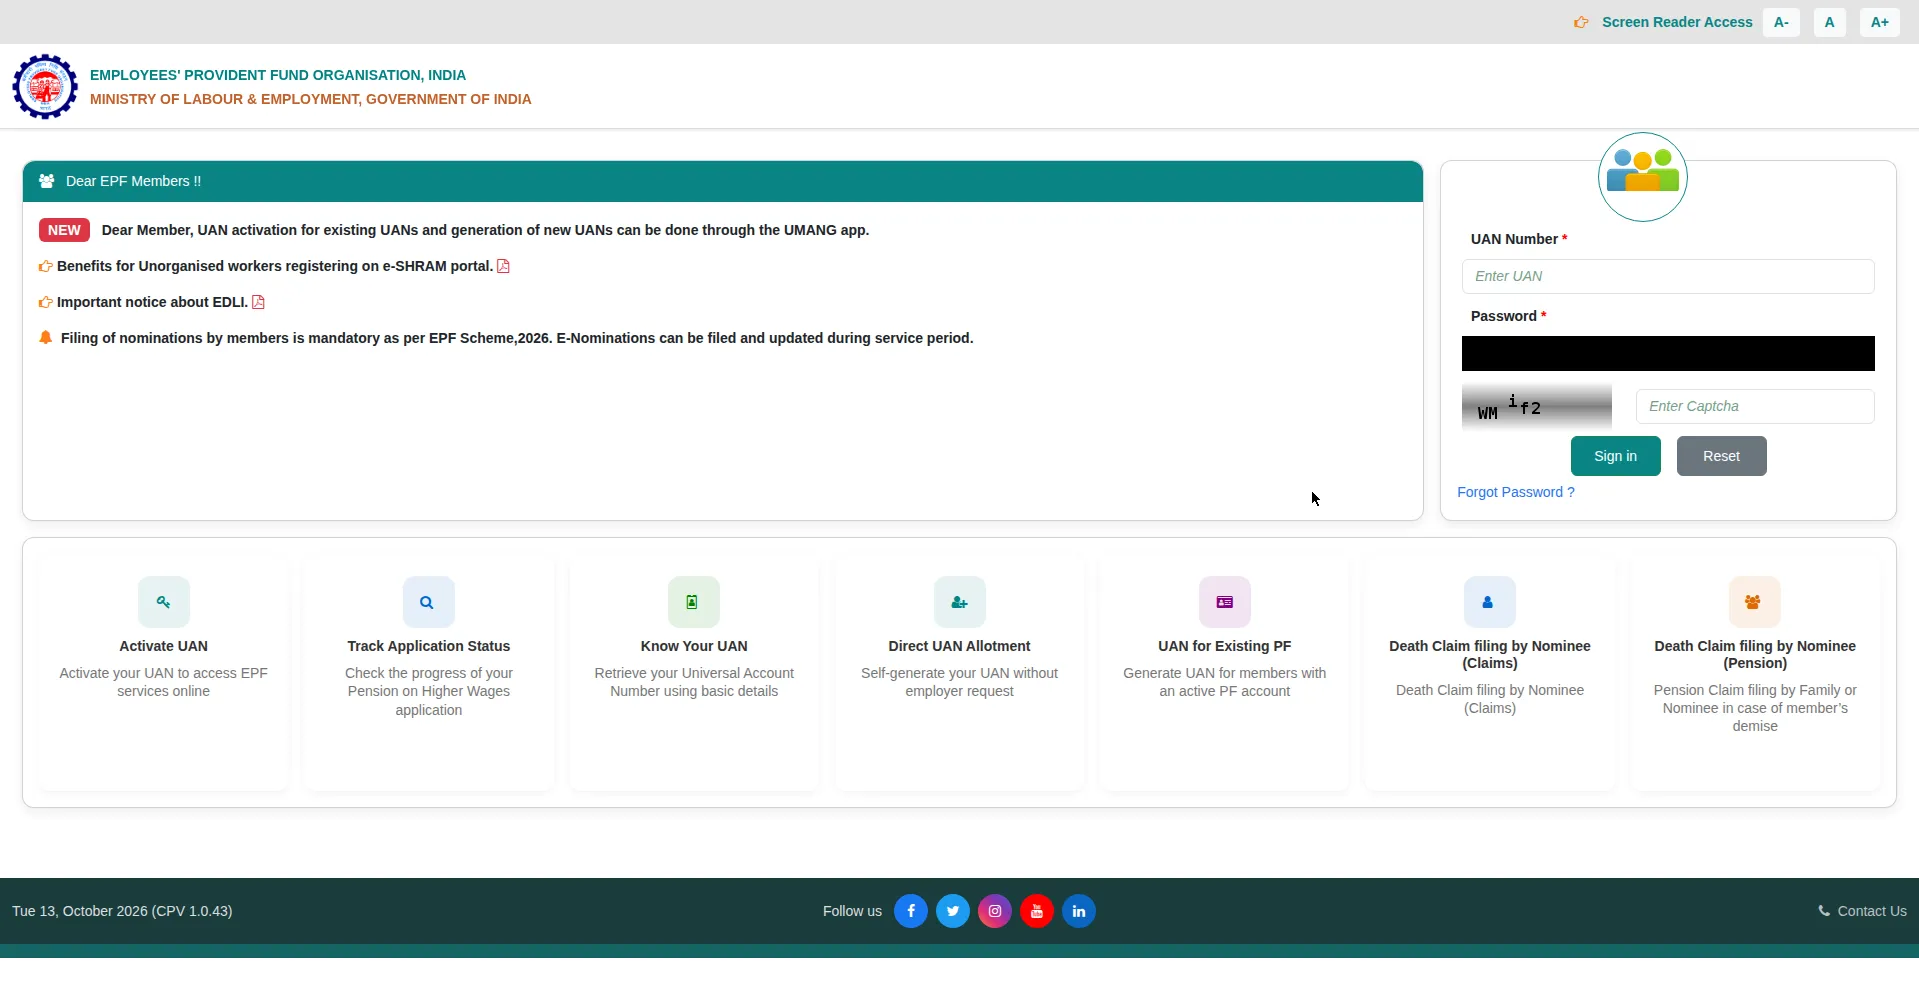Click the Direct UAN Allotment person icon
The image size is (1919, 998).
click(960, 602)
